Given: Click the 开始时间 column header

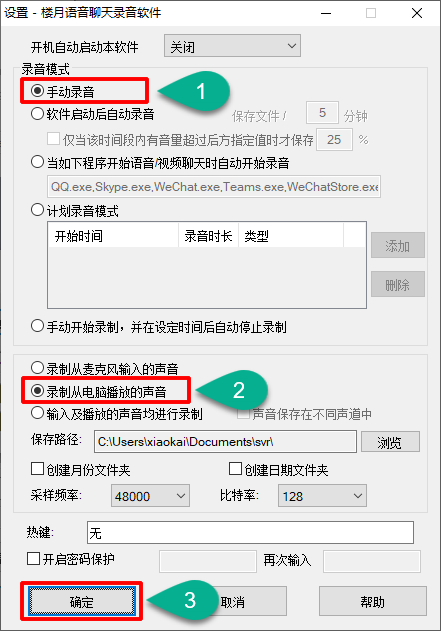Looking at the screenshot, I should (113, 236).
